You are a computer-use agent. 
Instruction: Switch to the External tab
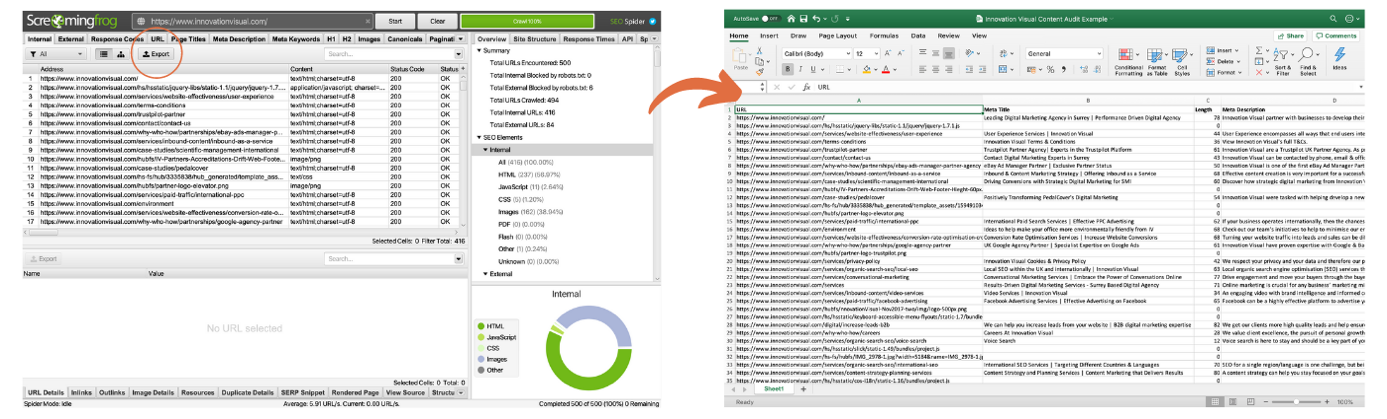(x=71, y=39)
